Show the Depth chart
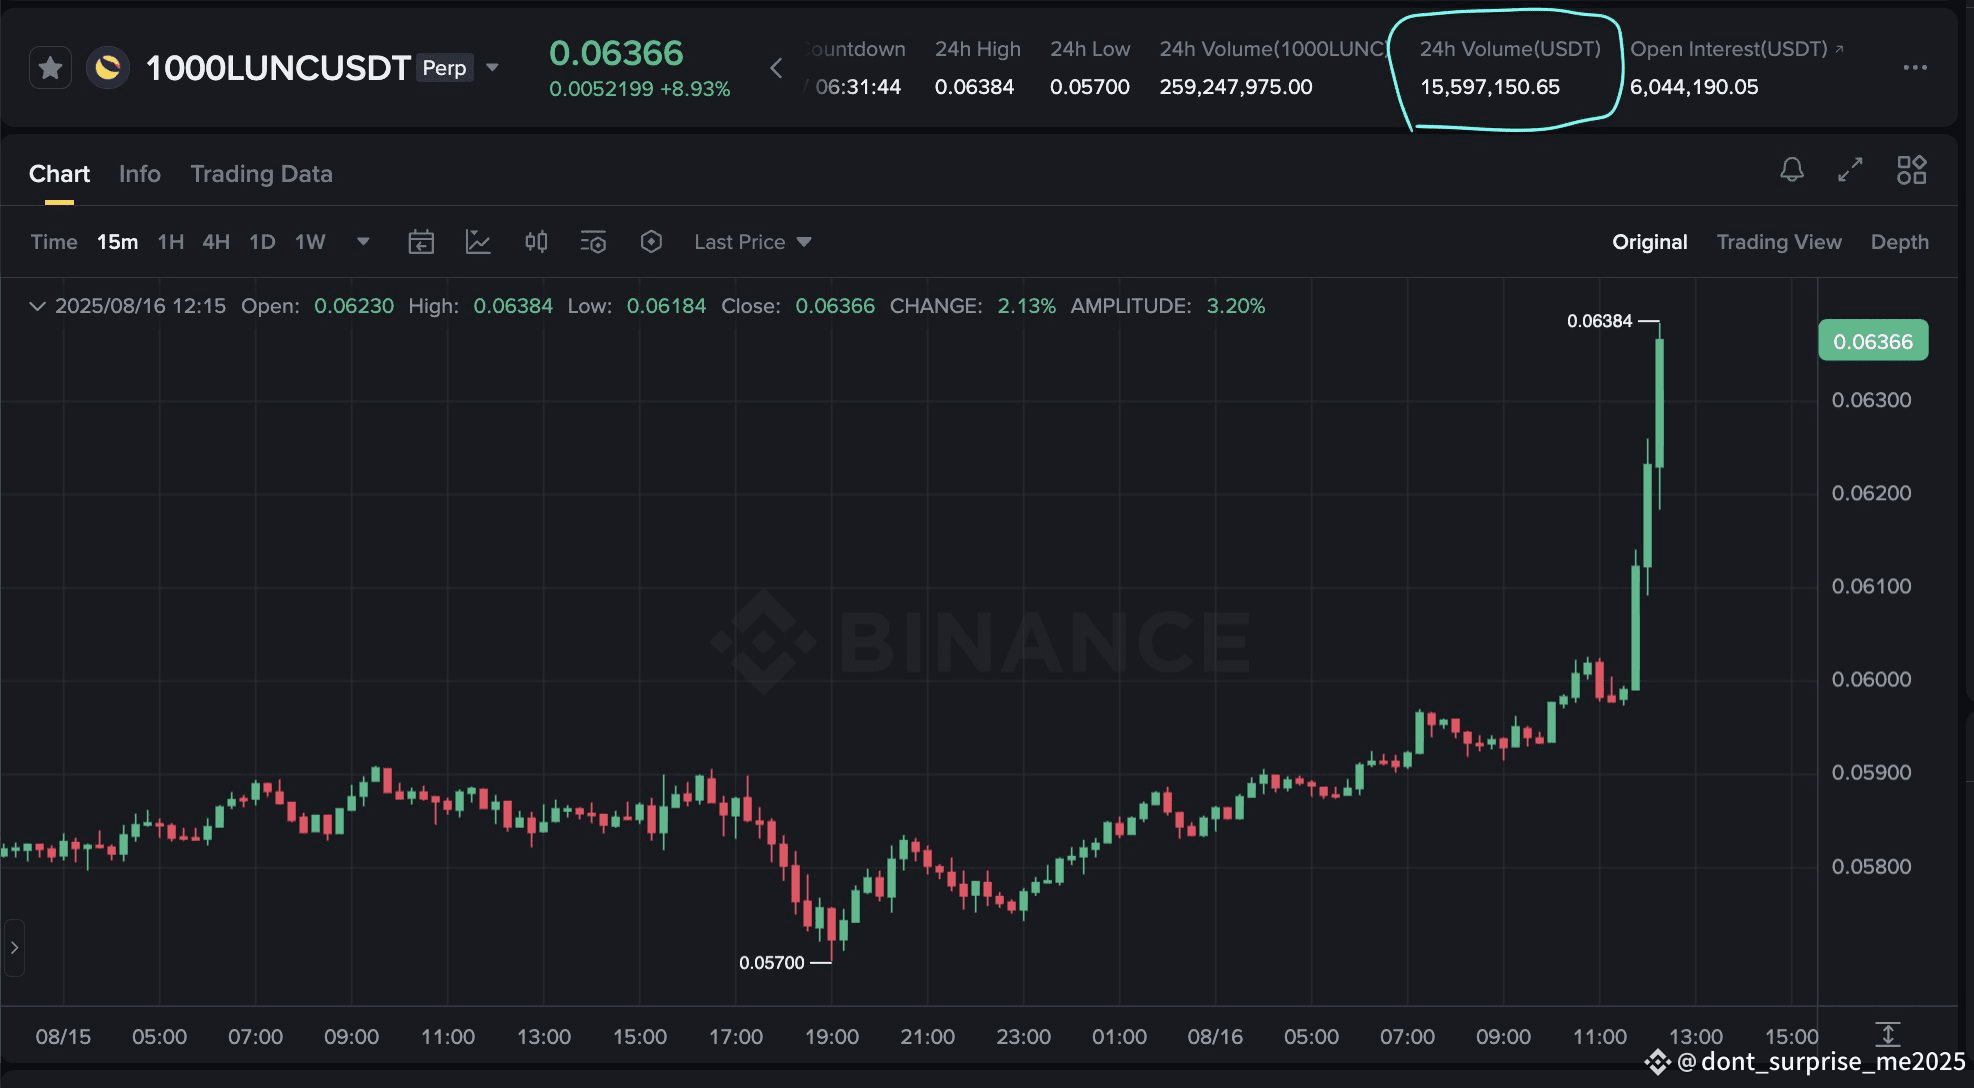This screenshot has width=1974, height=1088. coord(1899,242)
